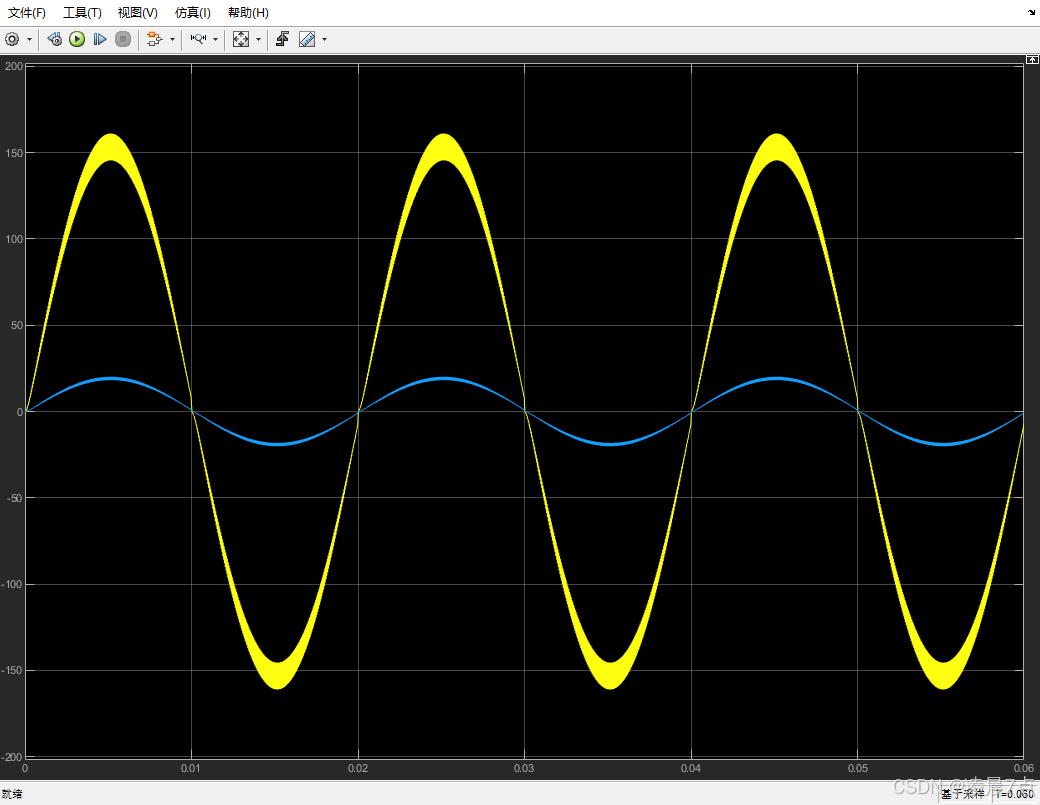1040x805 pixels.
Task: Open the 工具(T) menu
Action: click(82, 13)
